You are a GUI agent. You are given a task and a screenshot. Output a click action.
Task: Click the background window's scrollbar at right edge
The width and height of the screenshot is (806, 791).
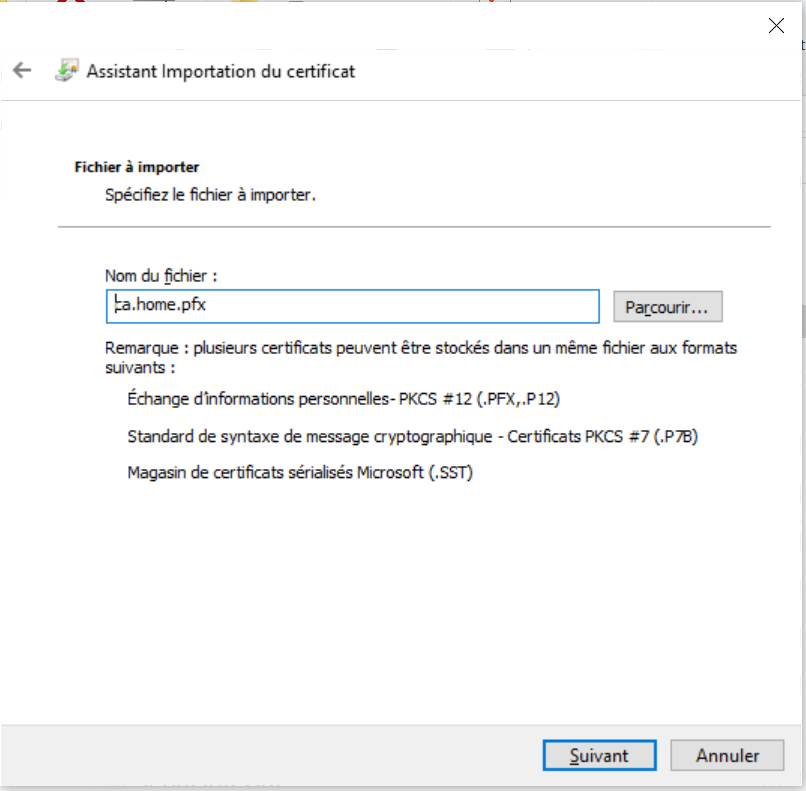pyautogui.click(x=802, y=320)
